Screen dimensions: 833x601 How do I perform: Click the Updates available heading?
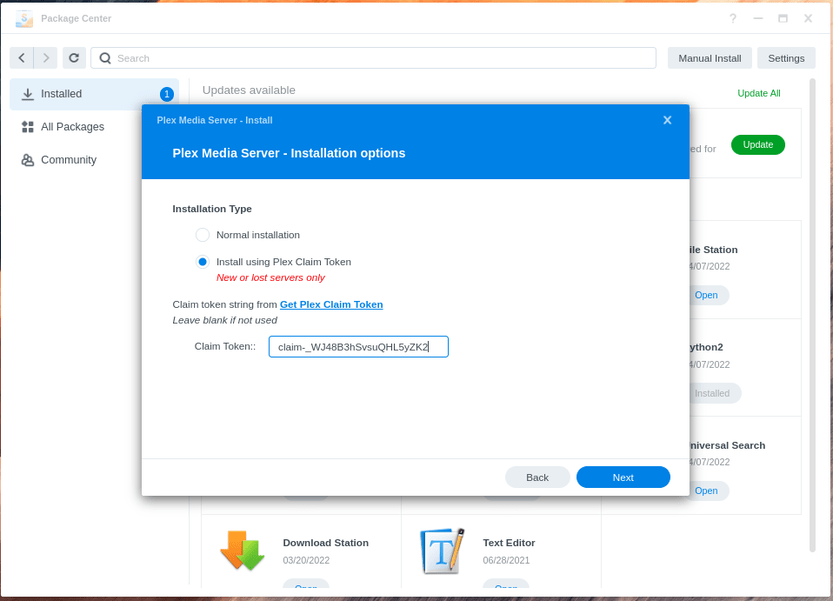pos(249,90)
